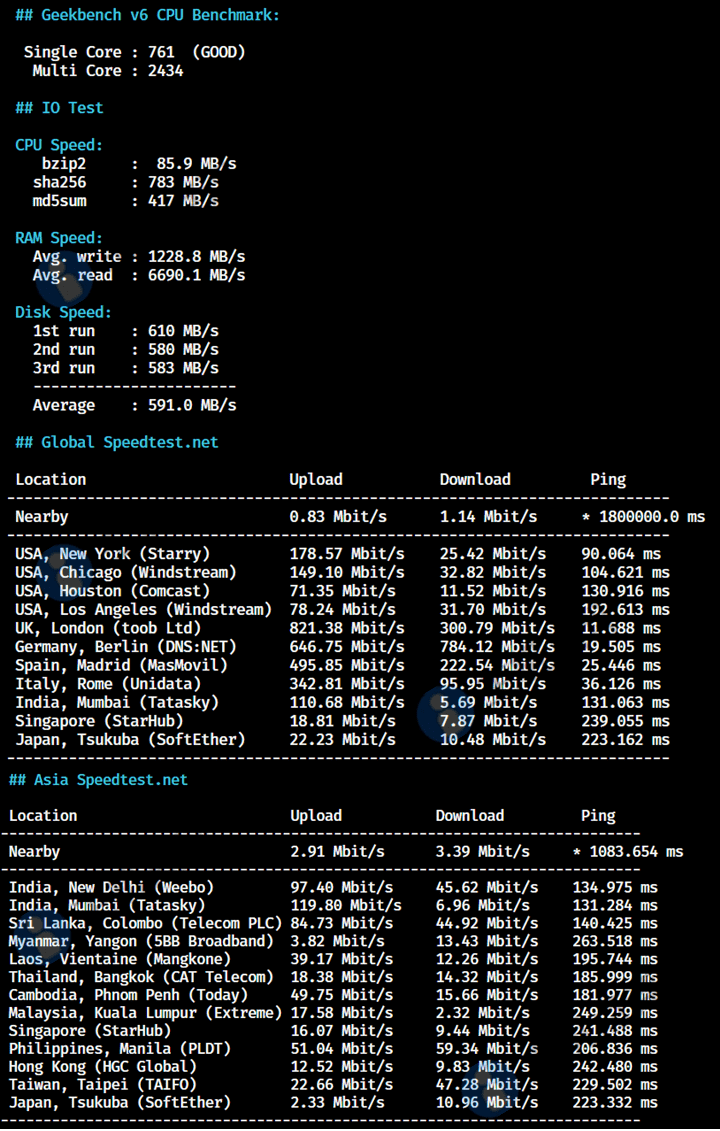Click the Single Core score 761
720x1131 pixels.
point(161,52)
